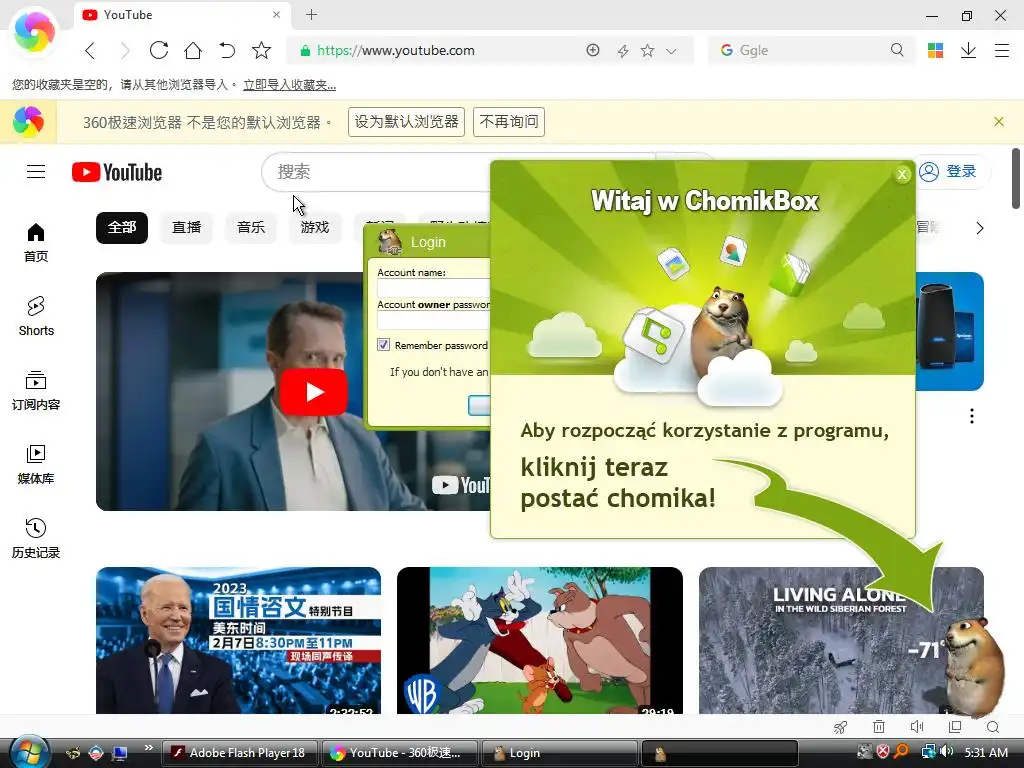Dismiss the default browser notification bar

(999, 121)
